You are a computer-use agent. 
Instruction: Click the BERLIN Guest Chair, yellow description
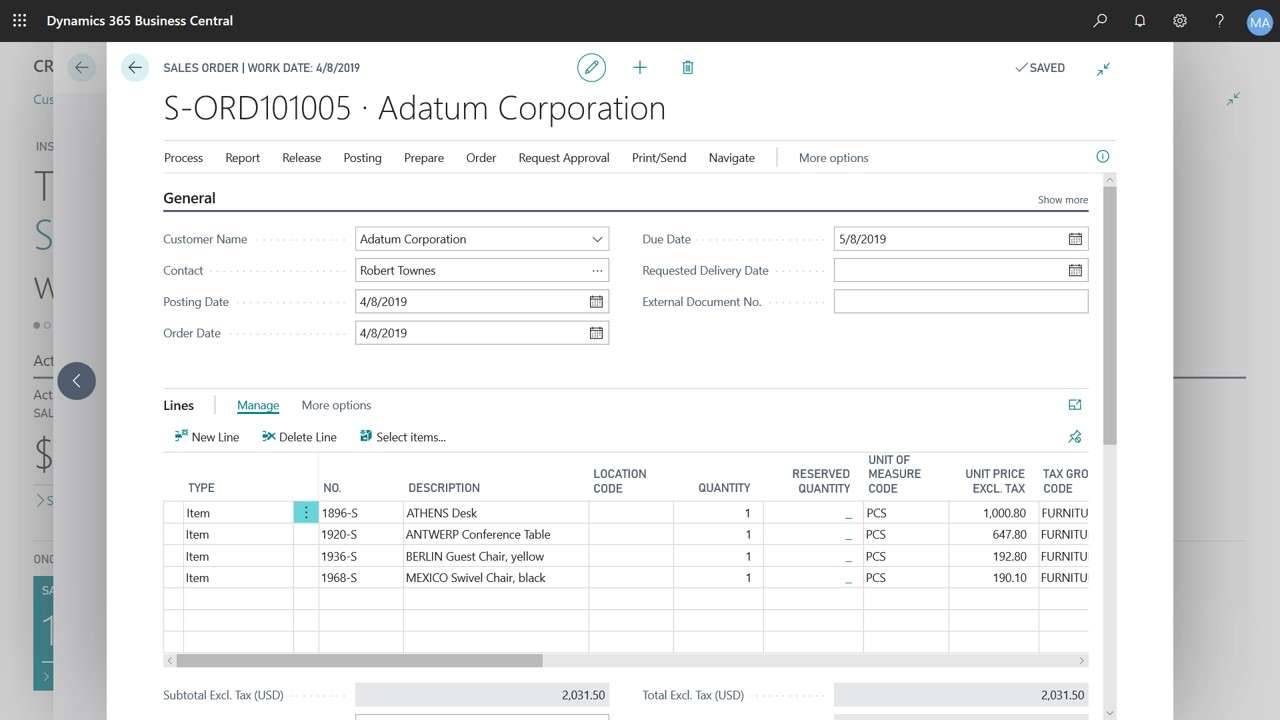pos(475,556)
